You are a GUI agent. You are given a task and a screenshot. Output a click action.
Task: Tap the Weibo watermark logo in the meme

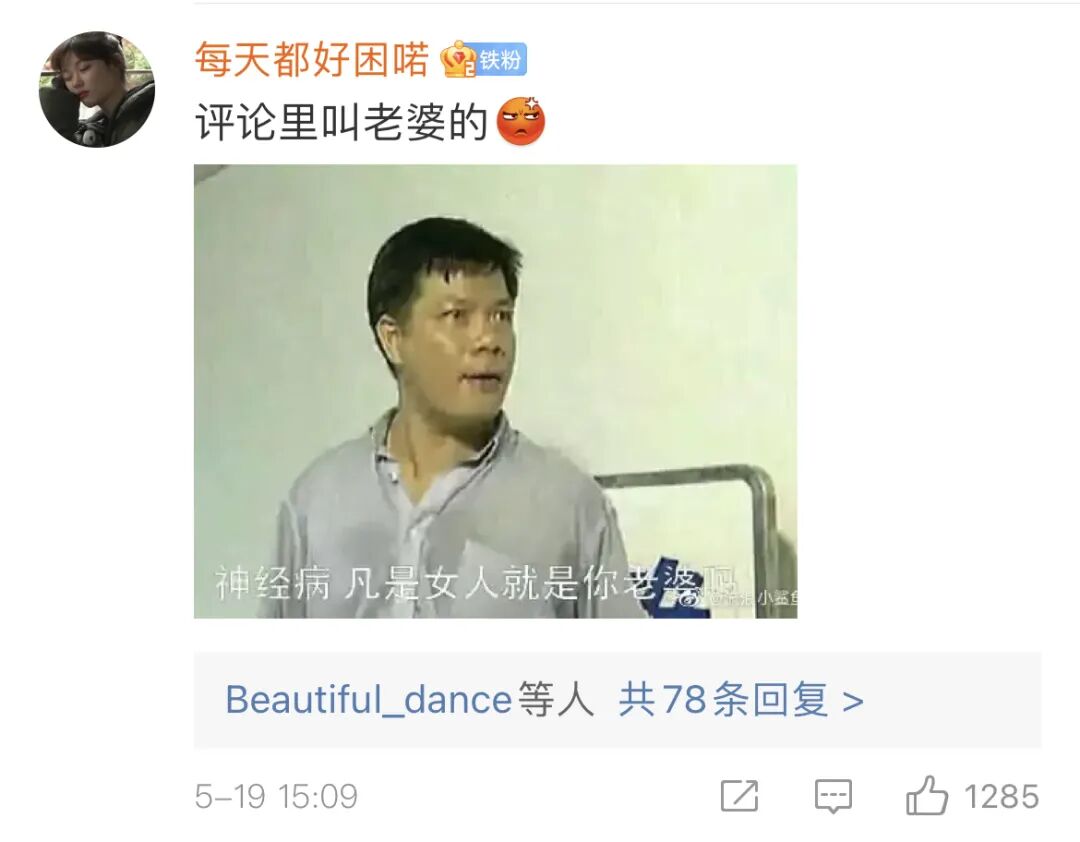[691, 597]
